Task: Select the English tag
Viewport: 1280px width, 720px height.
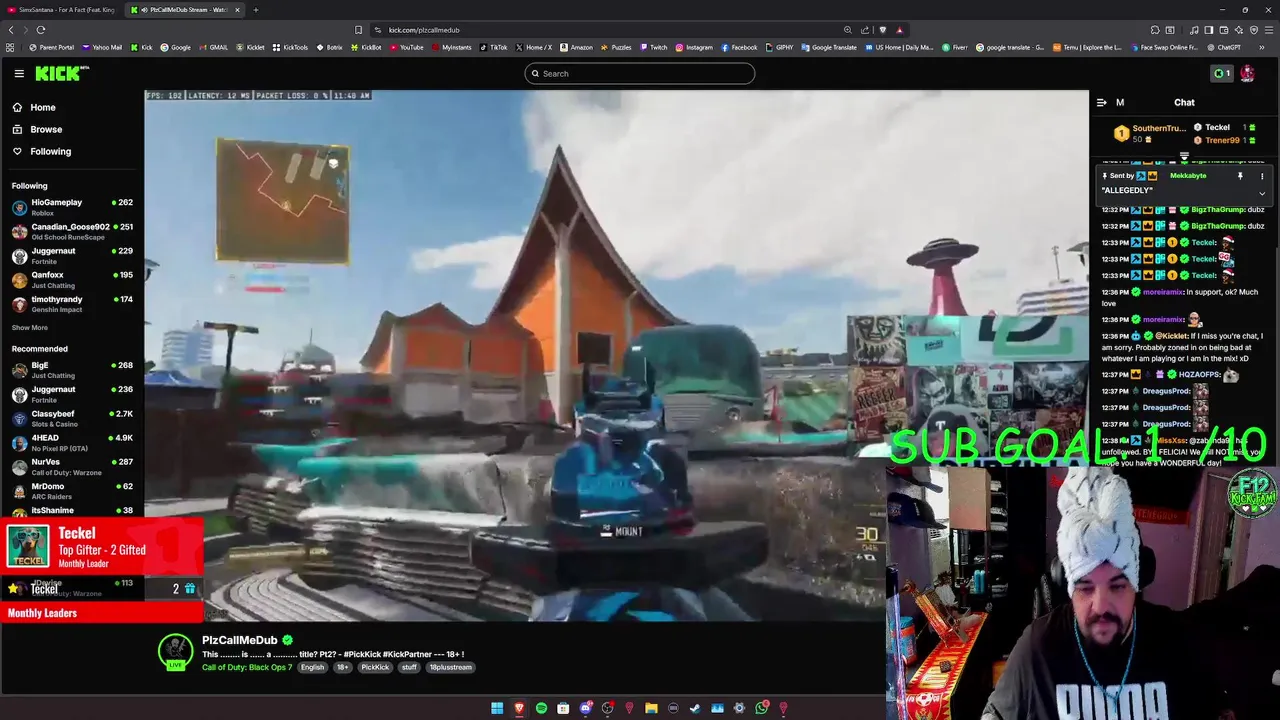Action: (312, 667)
